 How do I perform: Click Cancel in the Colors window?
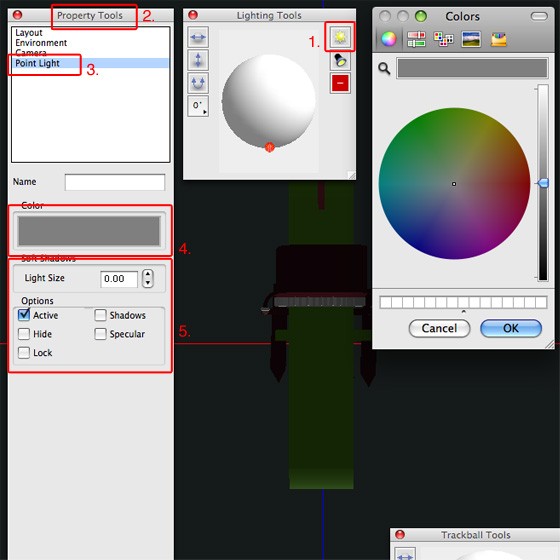[439, 328]
